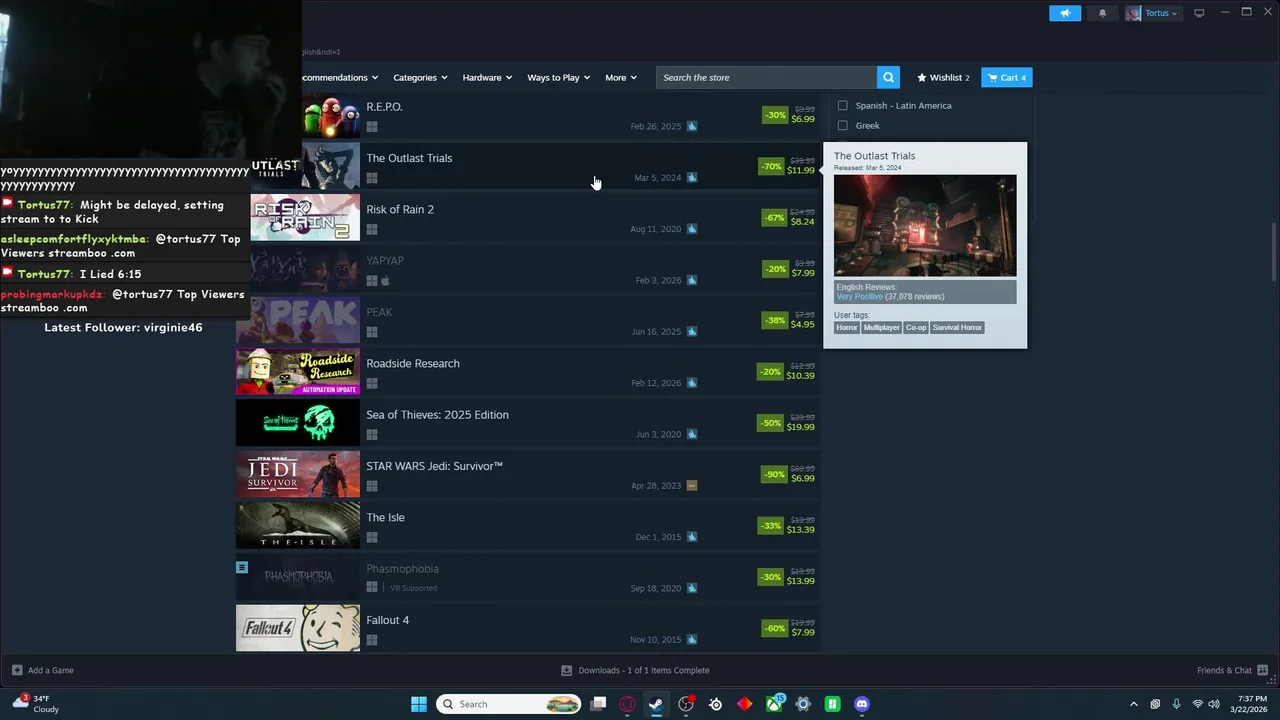This screenshot has width=1280, height=720.
Task: Click the store search text field
Action: click(x=766, y=77)
